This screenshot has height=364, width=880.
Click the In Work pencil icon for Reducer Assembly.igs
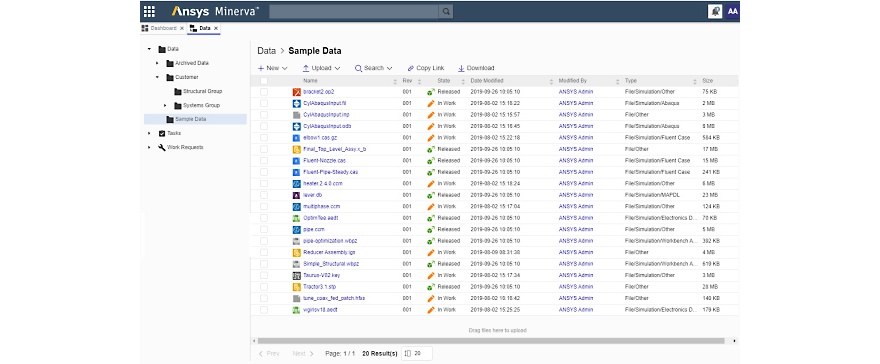pyautogui.click(x=431, y=252)
